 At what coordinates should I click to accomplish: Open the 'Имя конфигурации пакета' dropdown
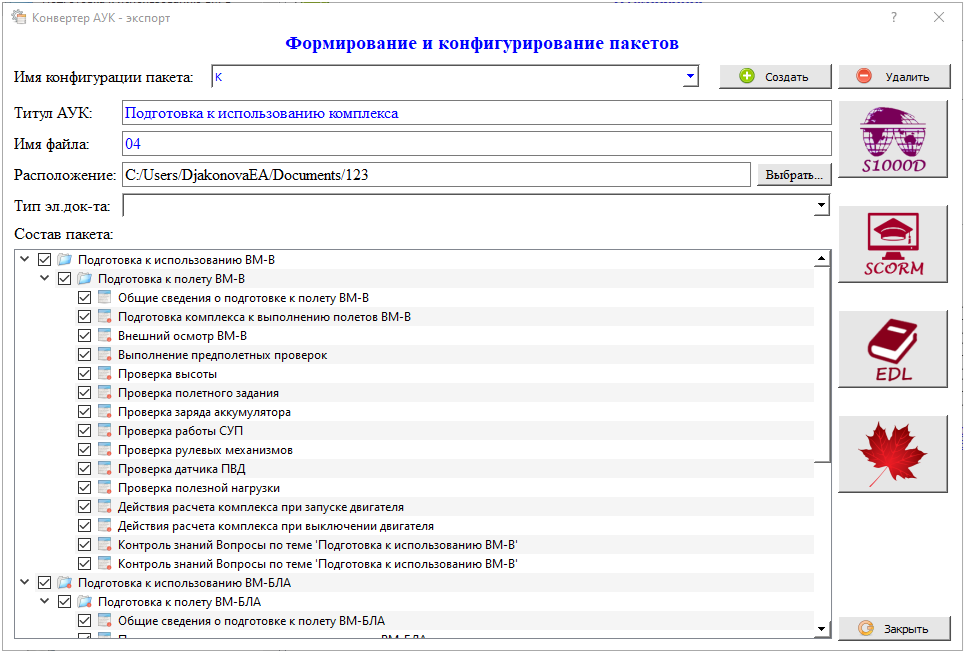click(x=690, y=77)
